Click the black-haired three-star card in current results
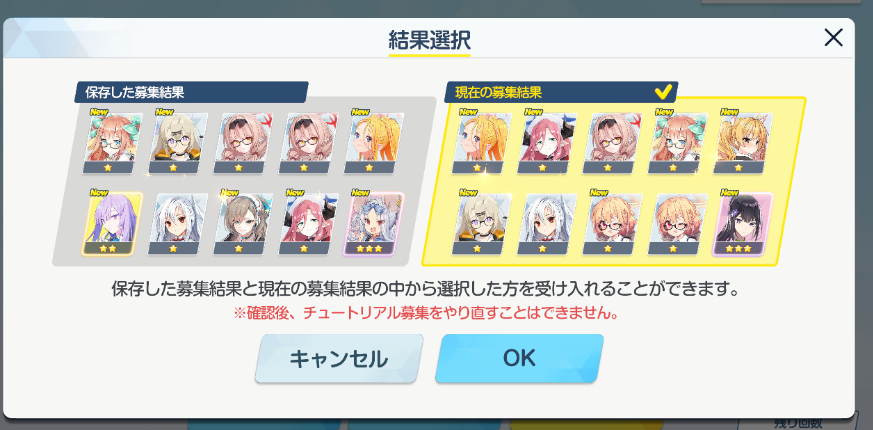 point(742,224)
